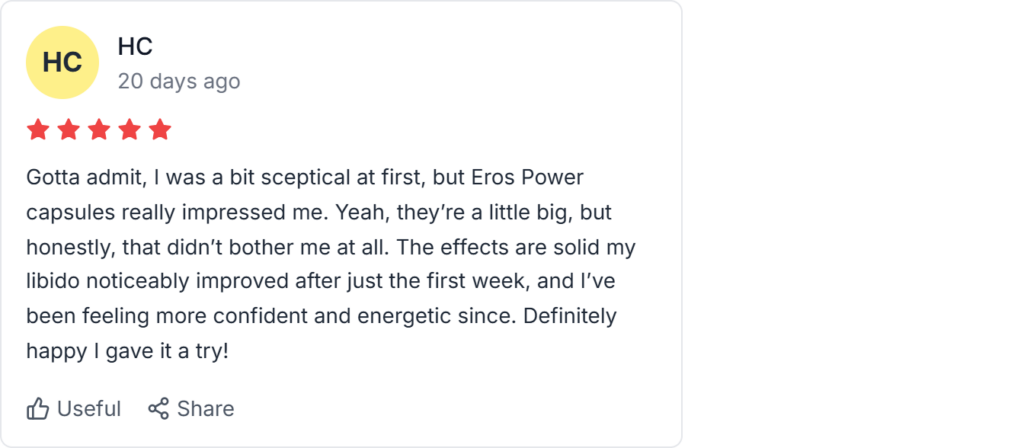This screenshot has height=448, width=1024.
Task: Click "happy I gave it a try!" line
Action: point(128,351)
